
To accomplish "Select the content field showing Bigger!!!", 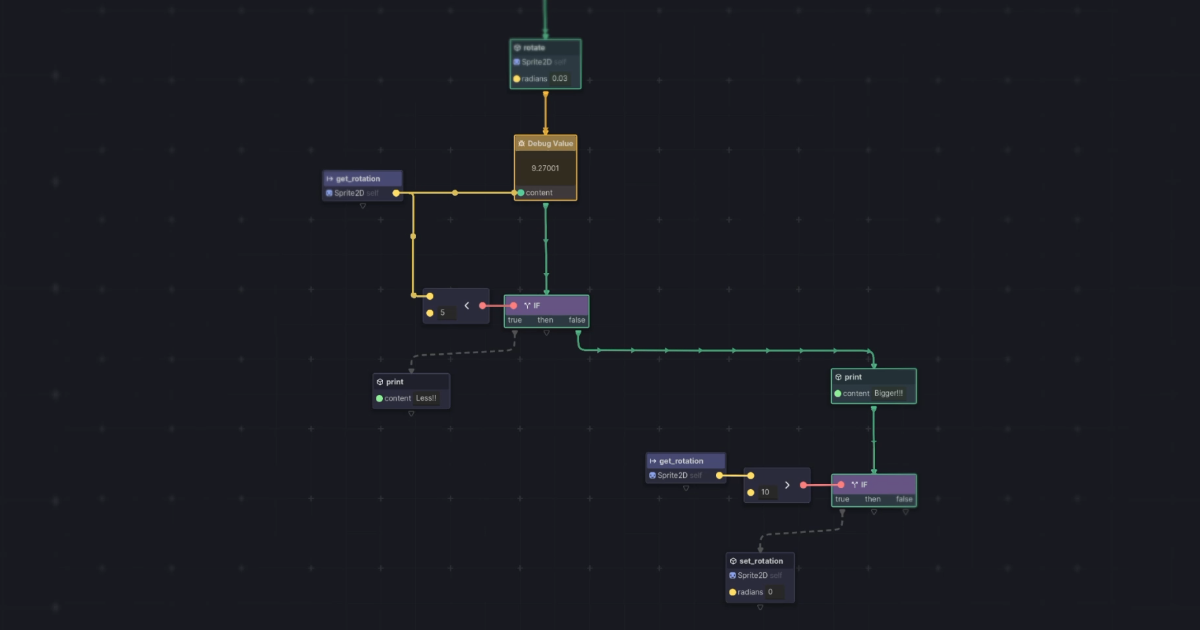I will click(x=887, y=392).
